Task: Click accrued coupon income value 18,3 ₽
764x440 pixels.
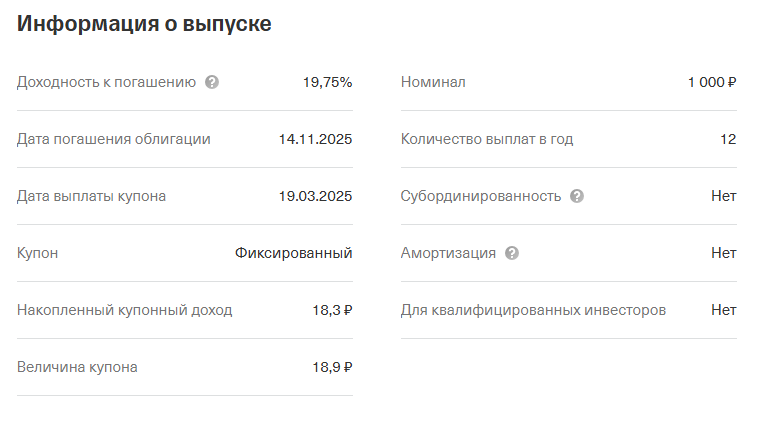Action: 331,310
